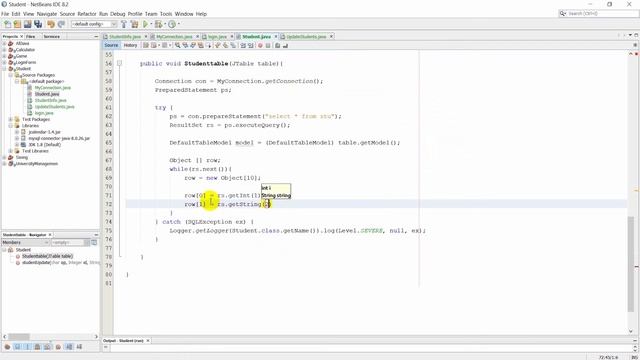
Task: Collapse the Libraries node
Action: pos(11,126)
